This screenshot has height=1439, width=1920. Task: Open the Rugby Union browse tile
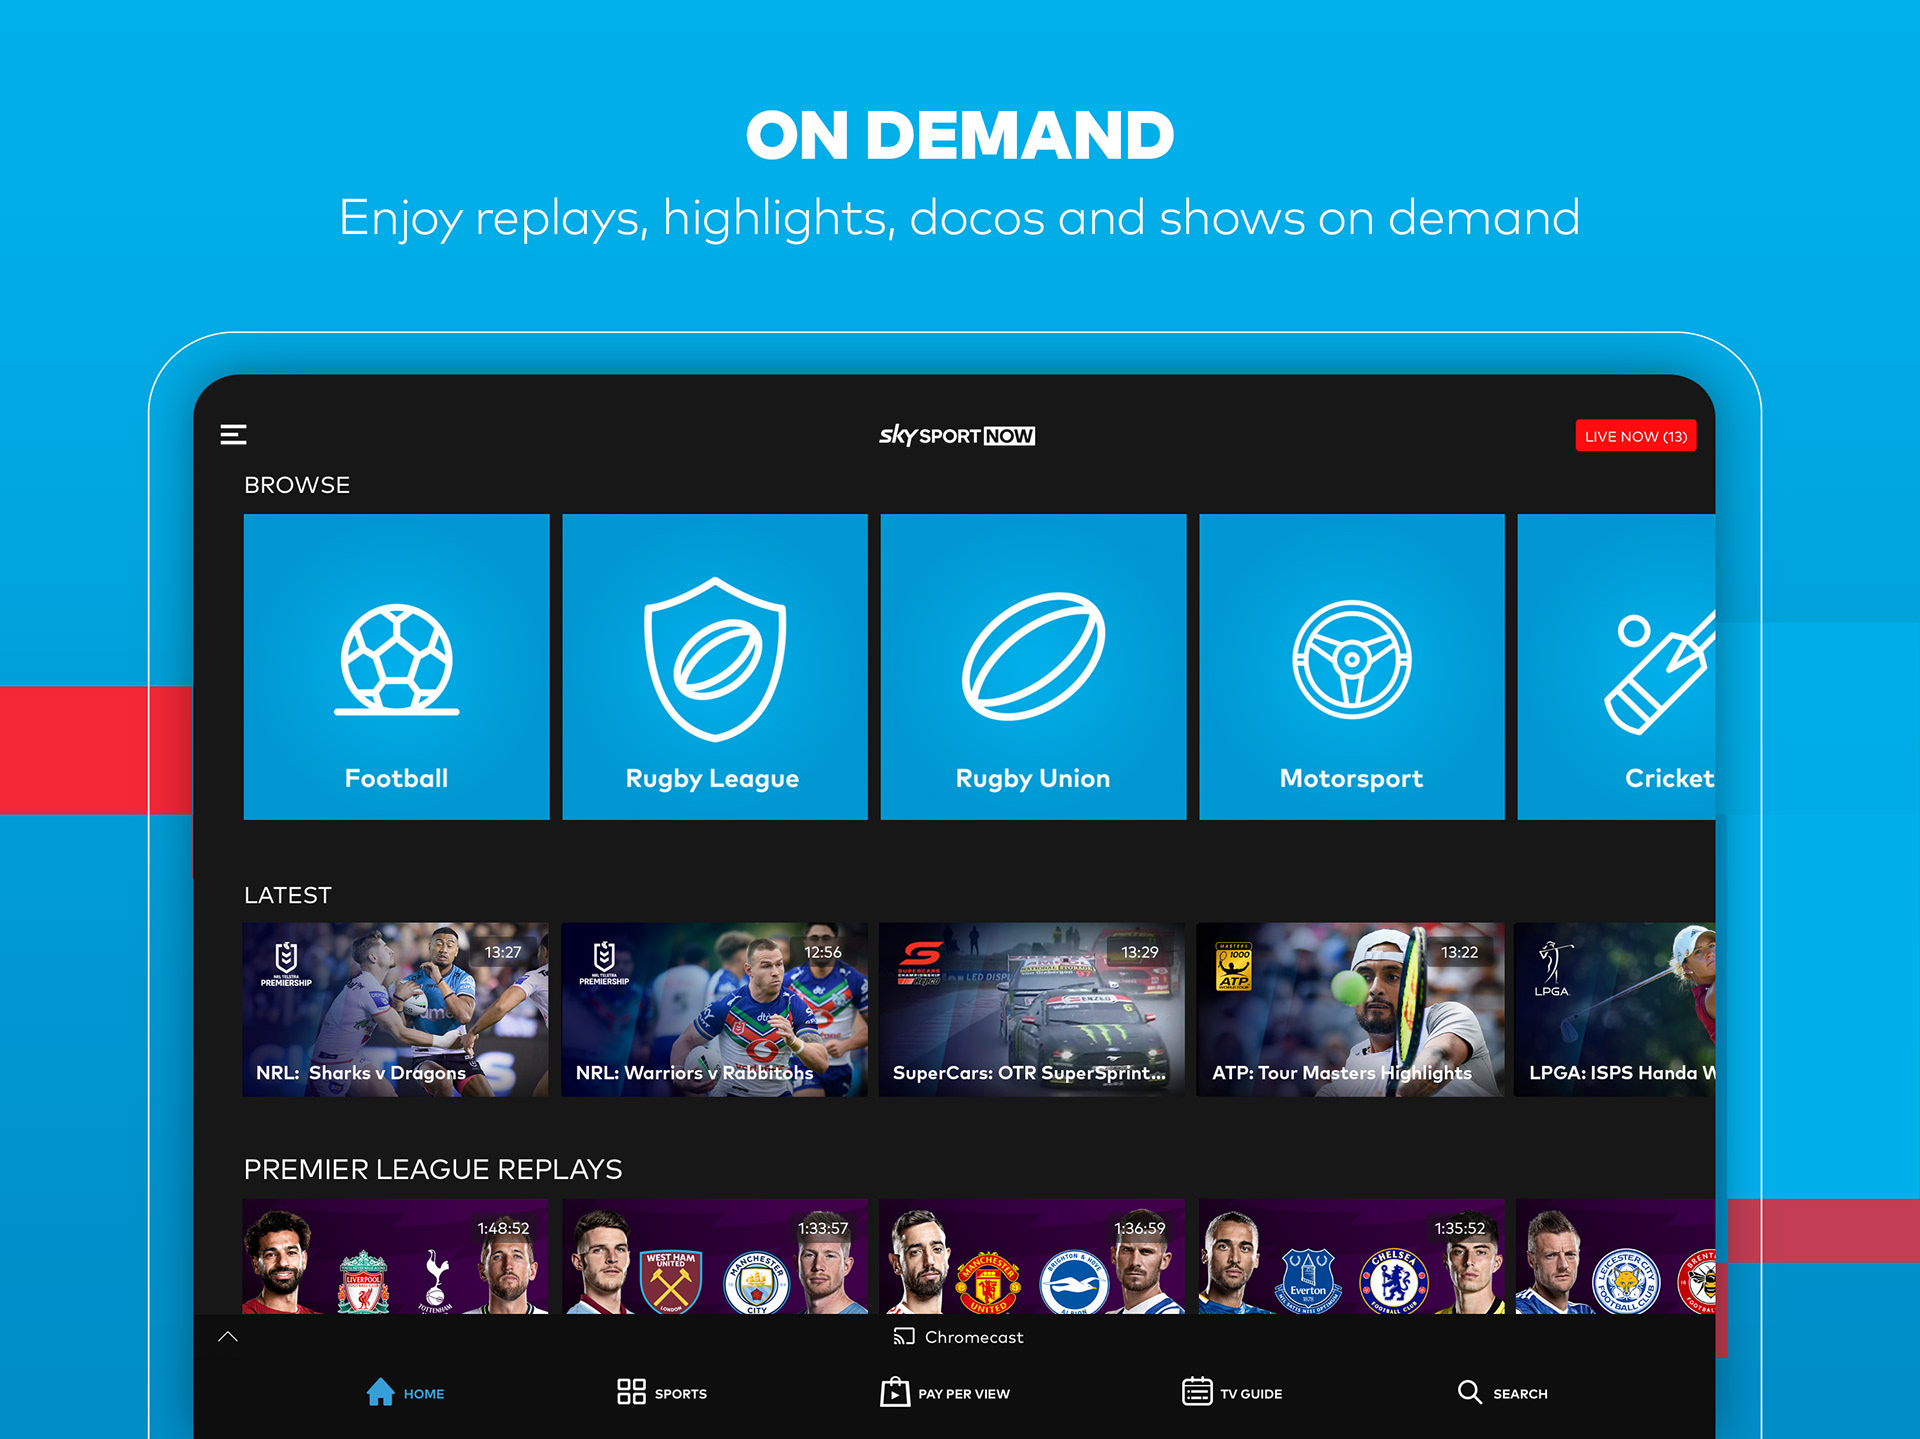[x=1033, y=667]
